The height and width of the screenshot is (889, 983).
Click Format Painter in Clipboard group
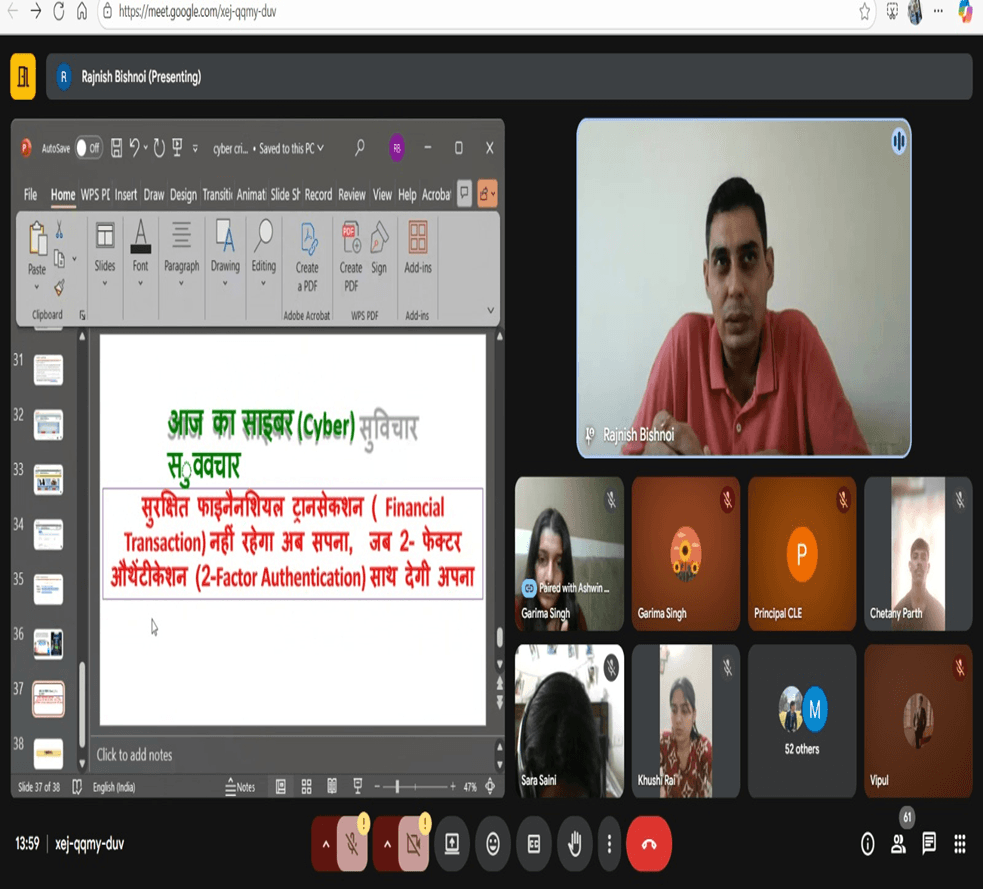(x=59, y=287)
